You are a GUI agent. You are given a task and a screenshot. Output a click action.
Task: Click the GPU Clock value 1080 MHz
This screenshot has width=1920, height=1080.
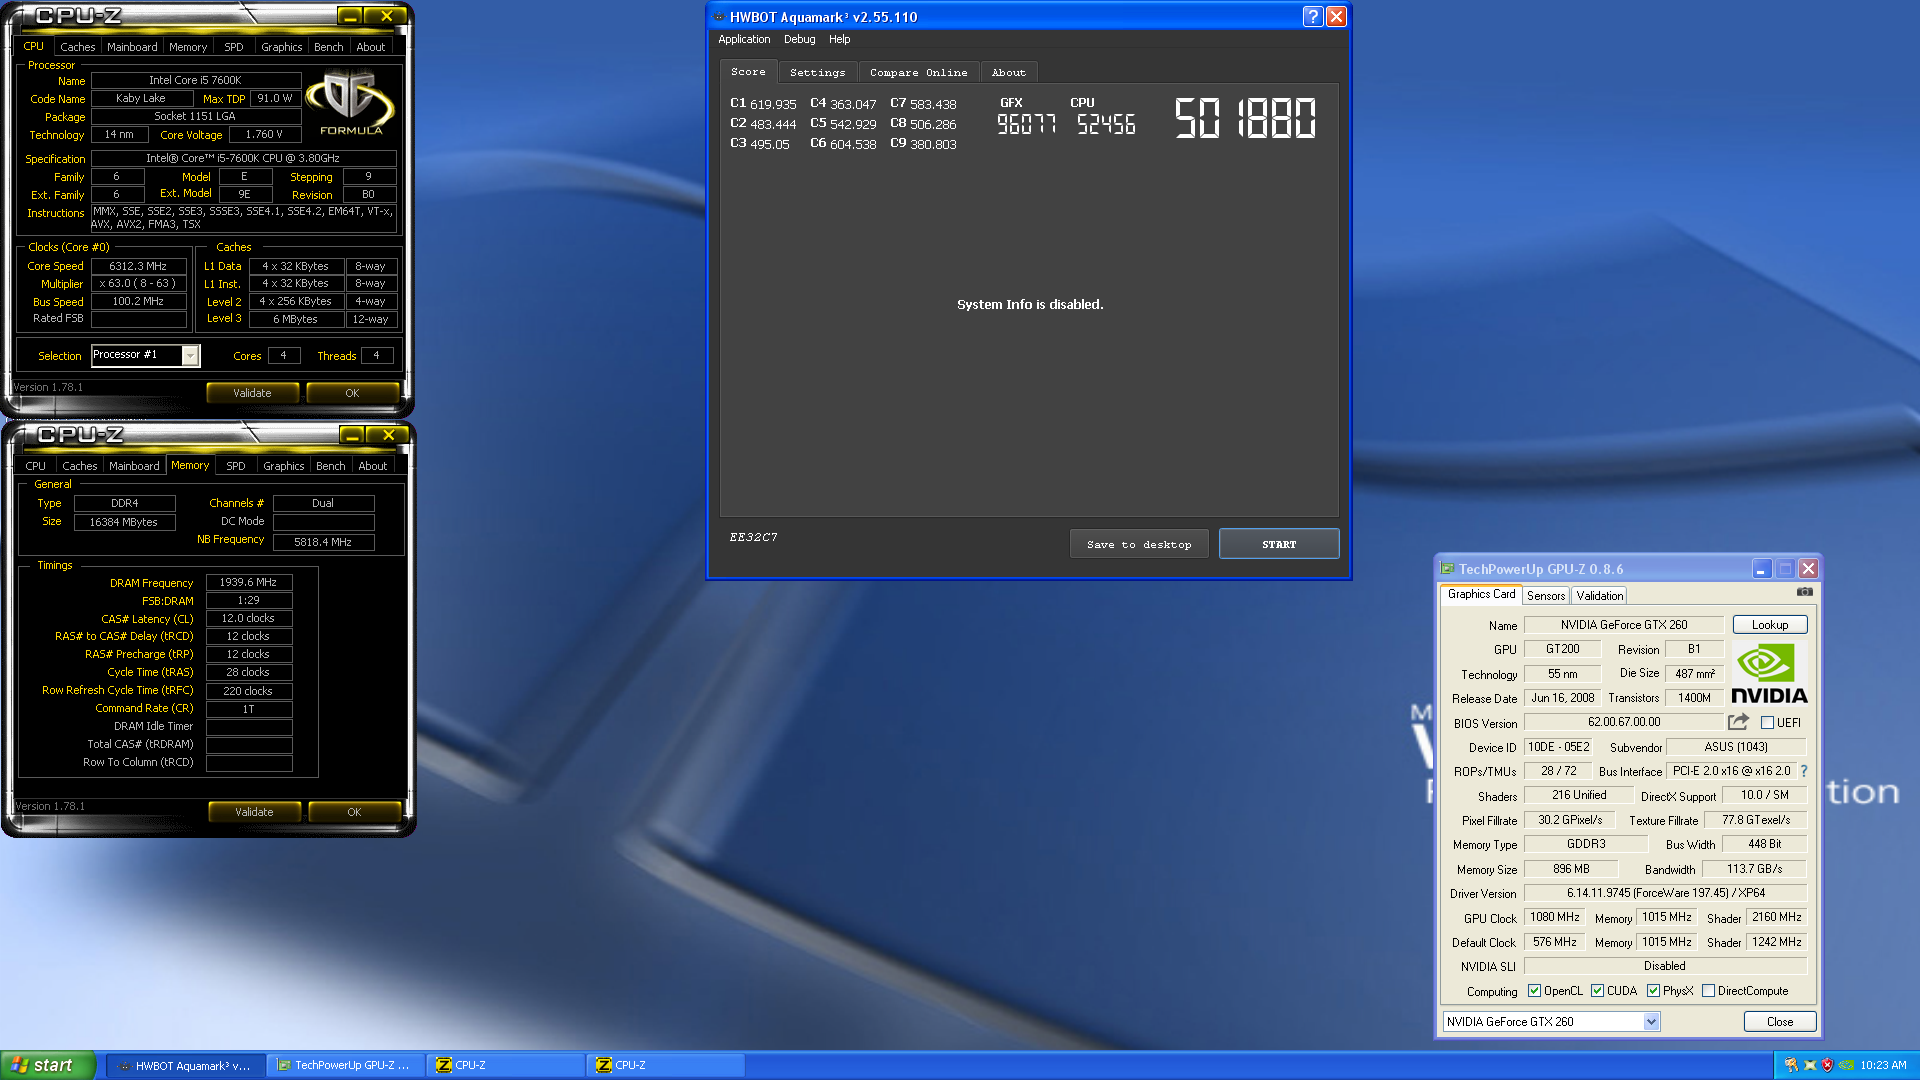point(1554,917)
